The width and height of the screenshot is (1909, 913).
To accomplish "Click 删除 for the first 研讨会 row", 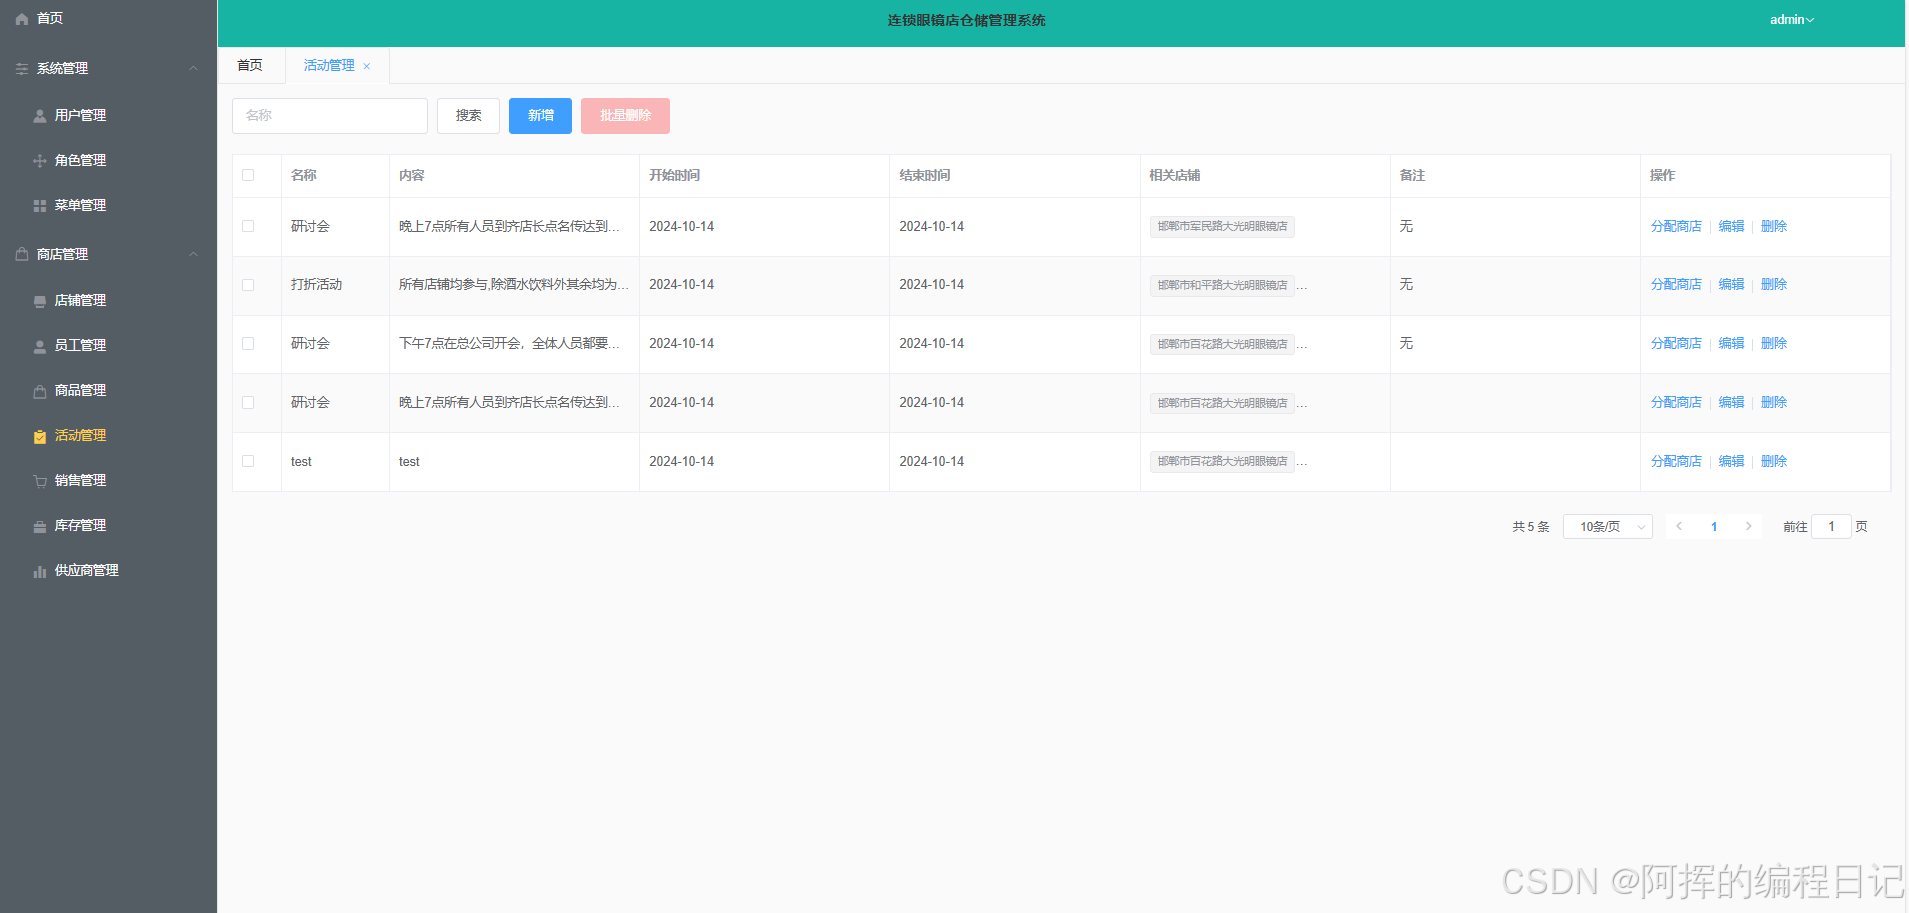I will coord(1774,226).
